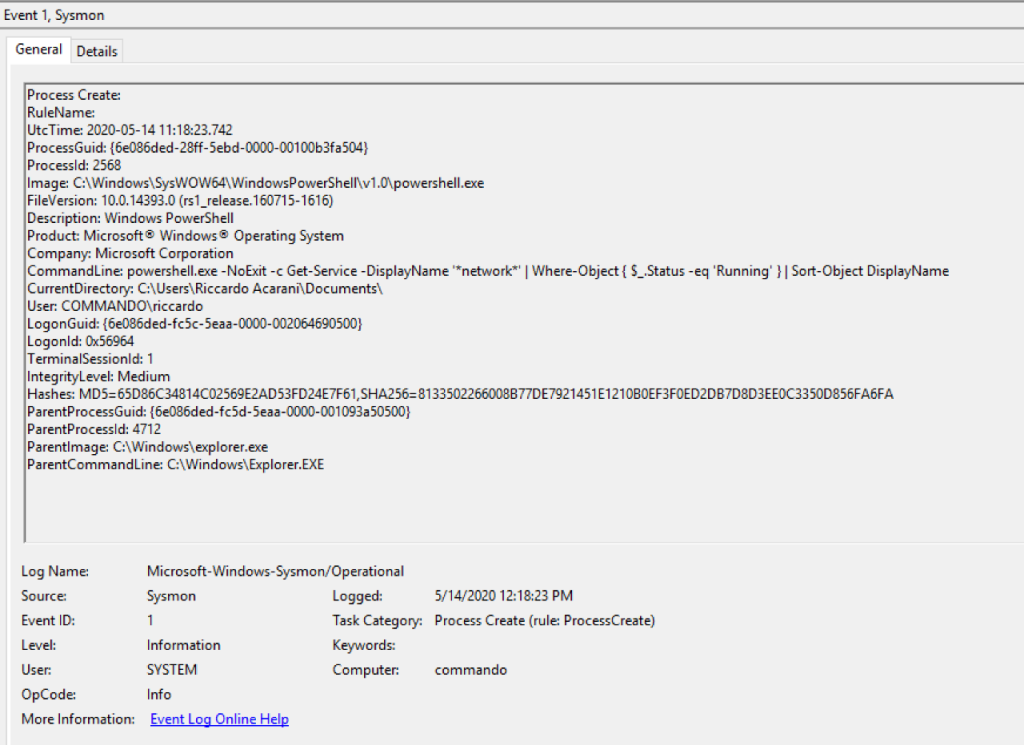Click the Level Information label
Viewport: 1024px width, 745px height.
[x=183, y=645]
